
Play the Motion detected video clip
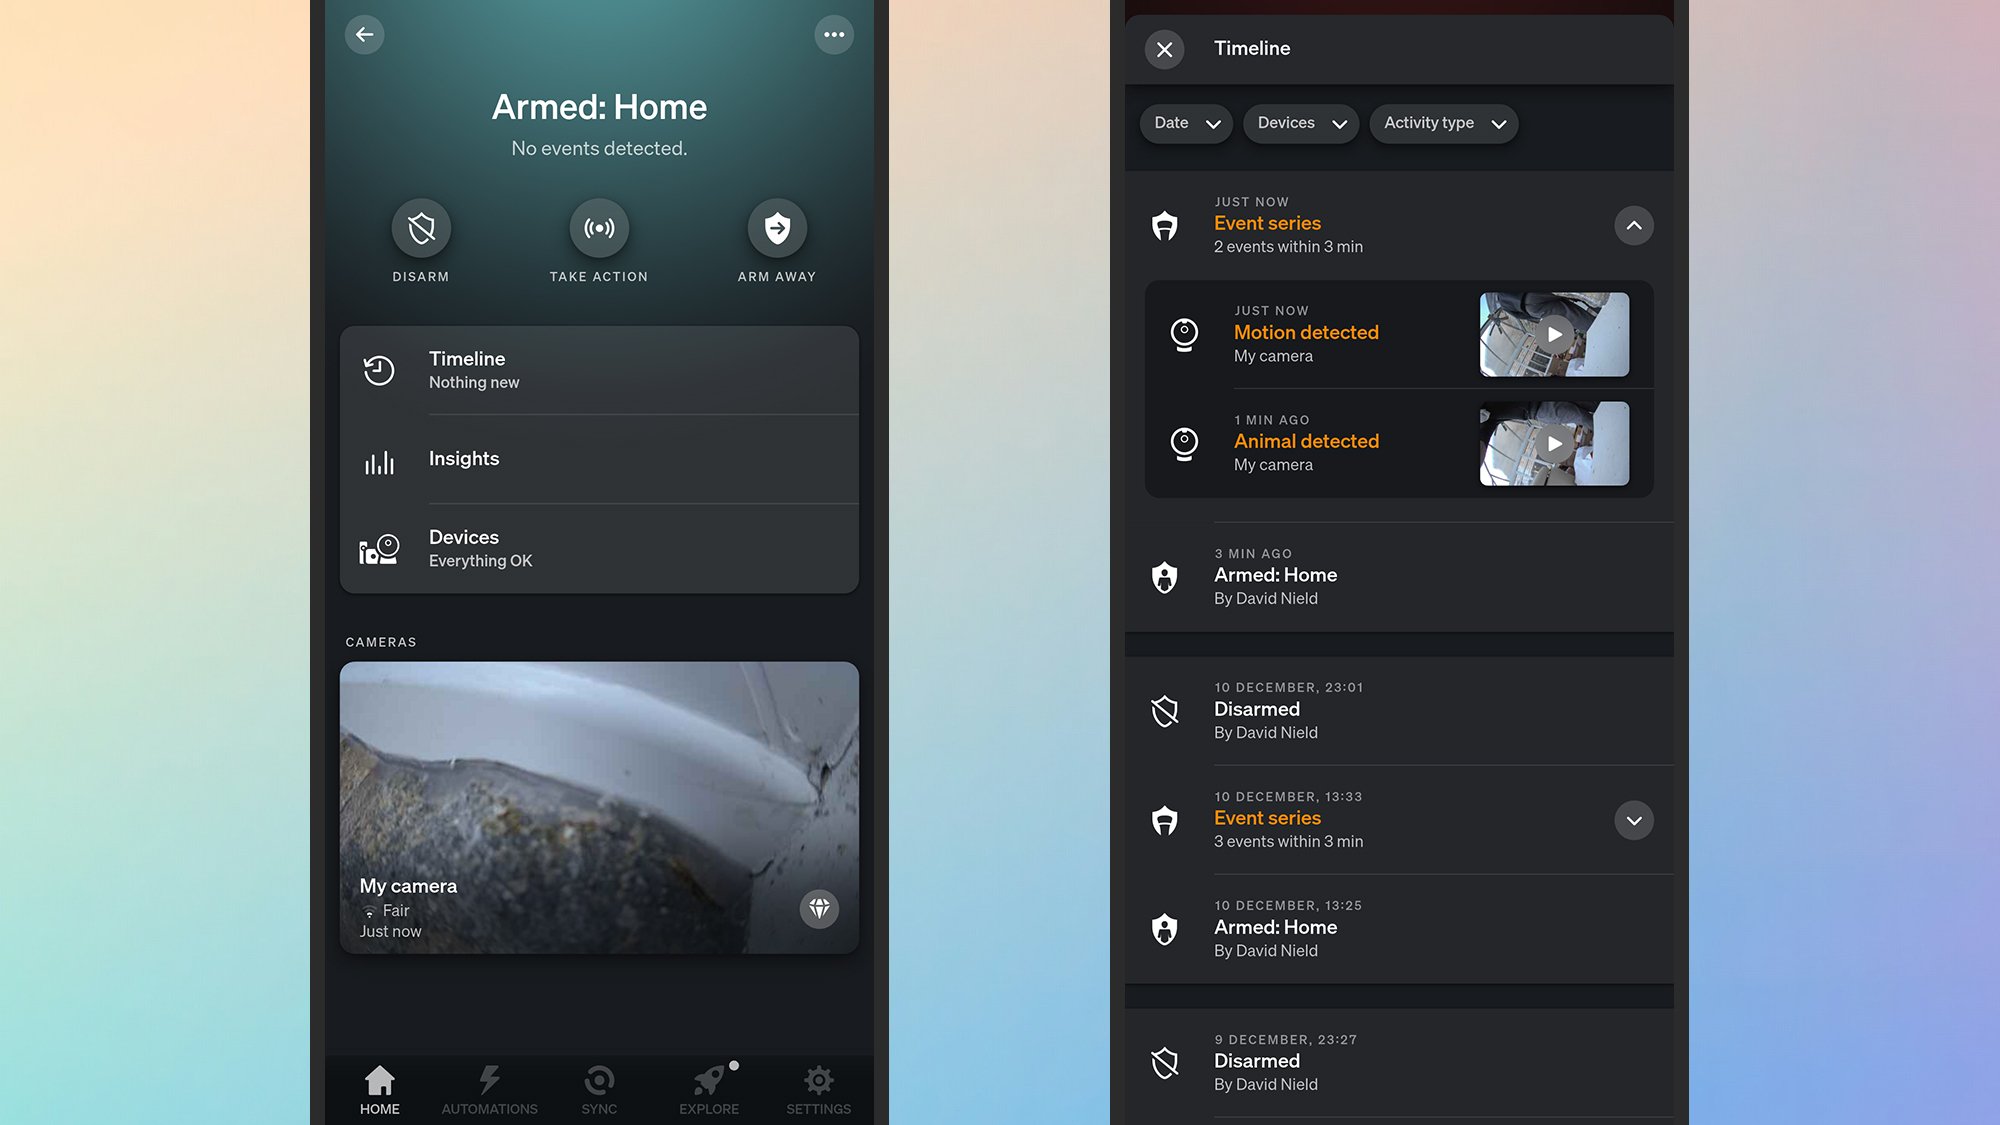tap(1554, 335)
